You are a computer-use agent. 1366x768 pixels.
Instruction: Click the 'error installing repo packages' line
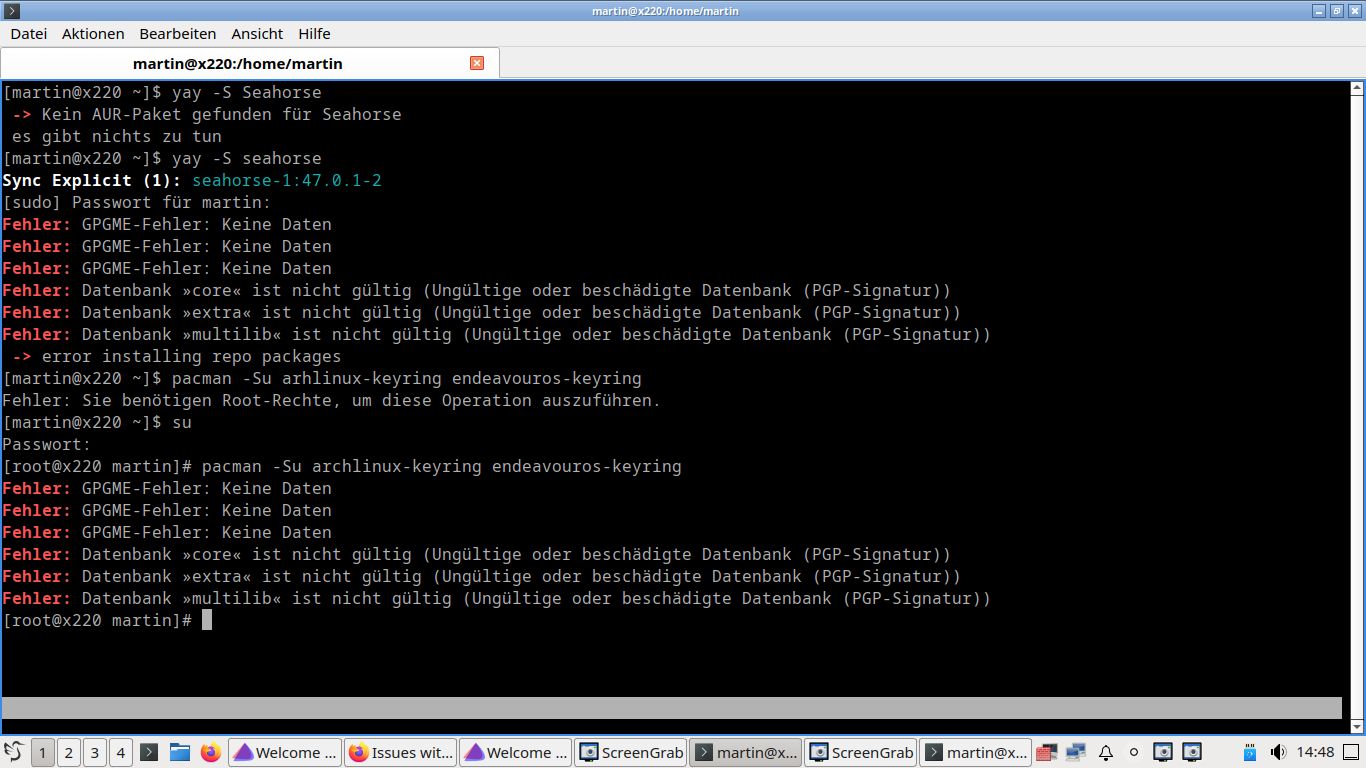point(177,356)
